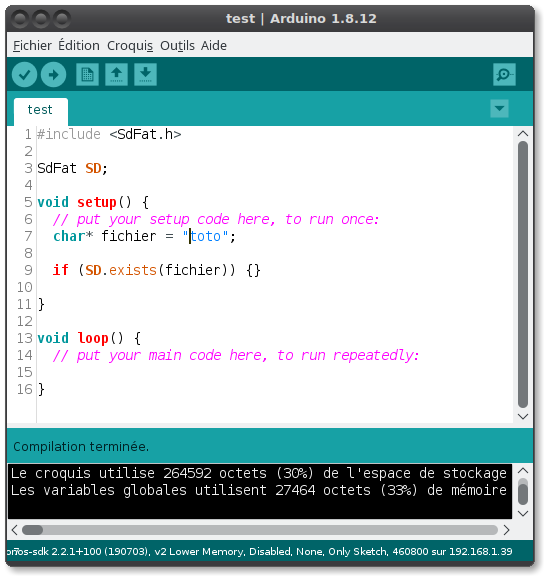Open the Serial Monitor magnifier icon

[x=504, y=75]
